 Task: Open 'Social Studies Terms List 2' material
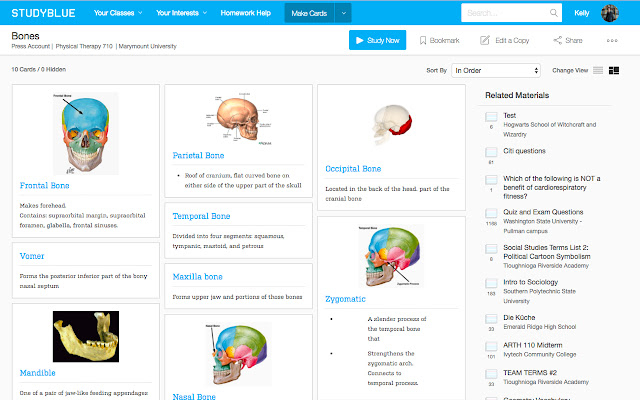547,252
